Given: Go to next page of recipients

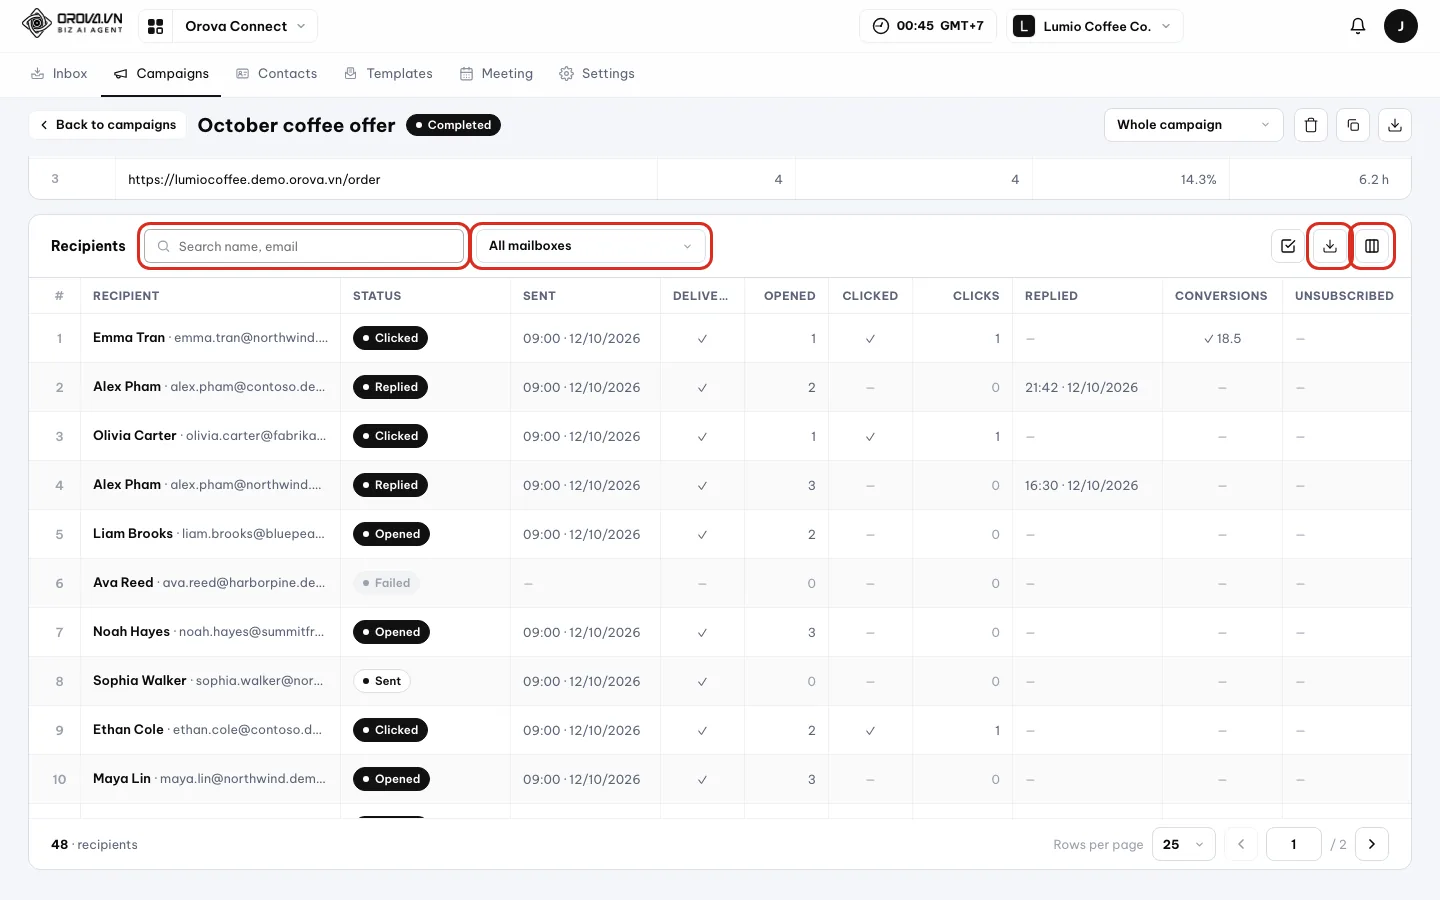Looking at the screenshot, I should click(x=1372, y=844).
